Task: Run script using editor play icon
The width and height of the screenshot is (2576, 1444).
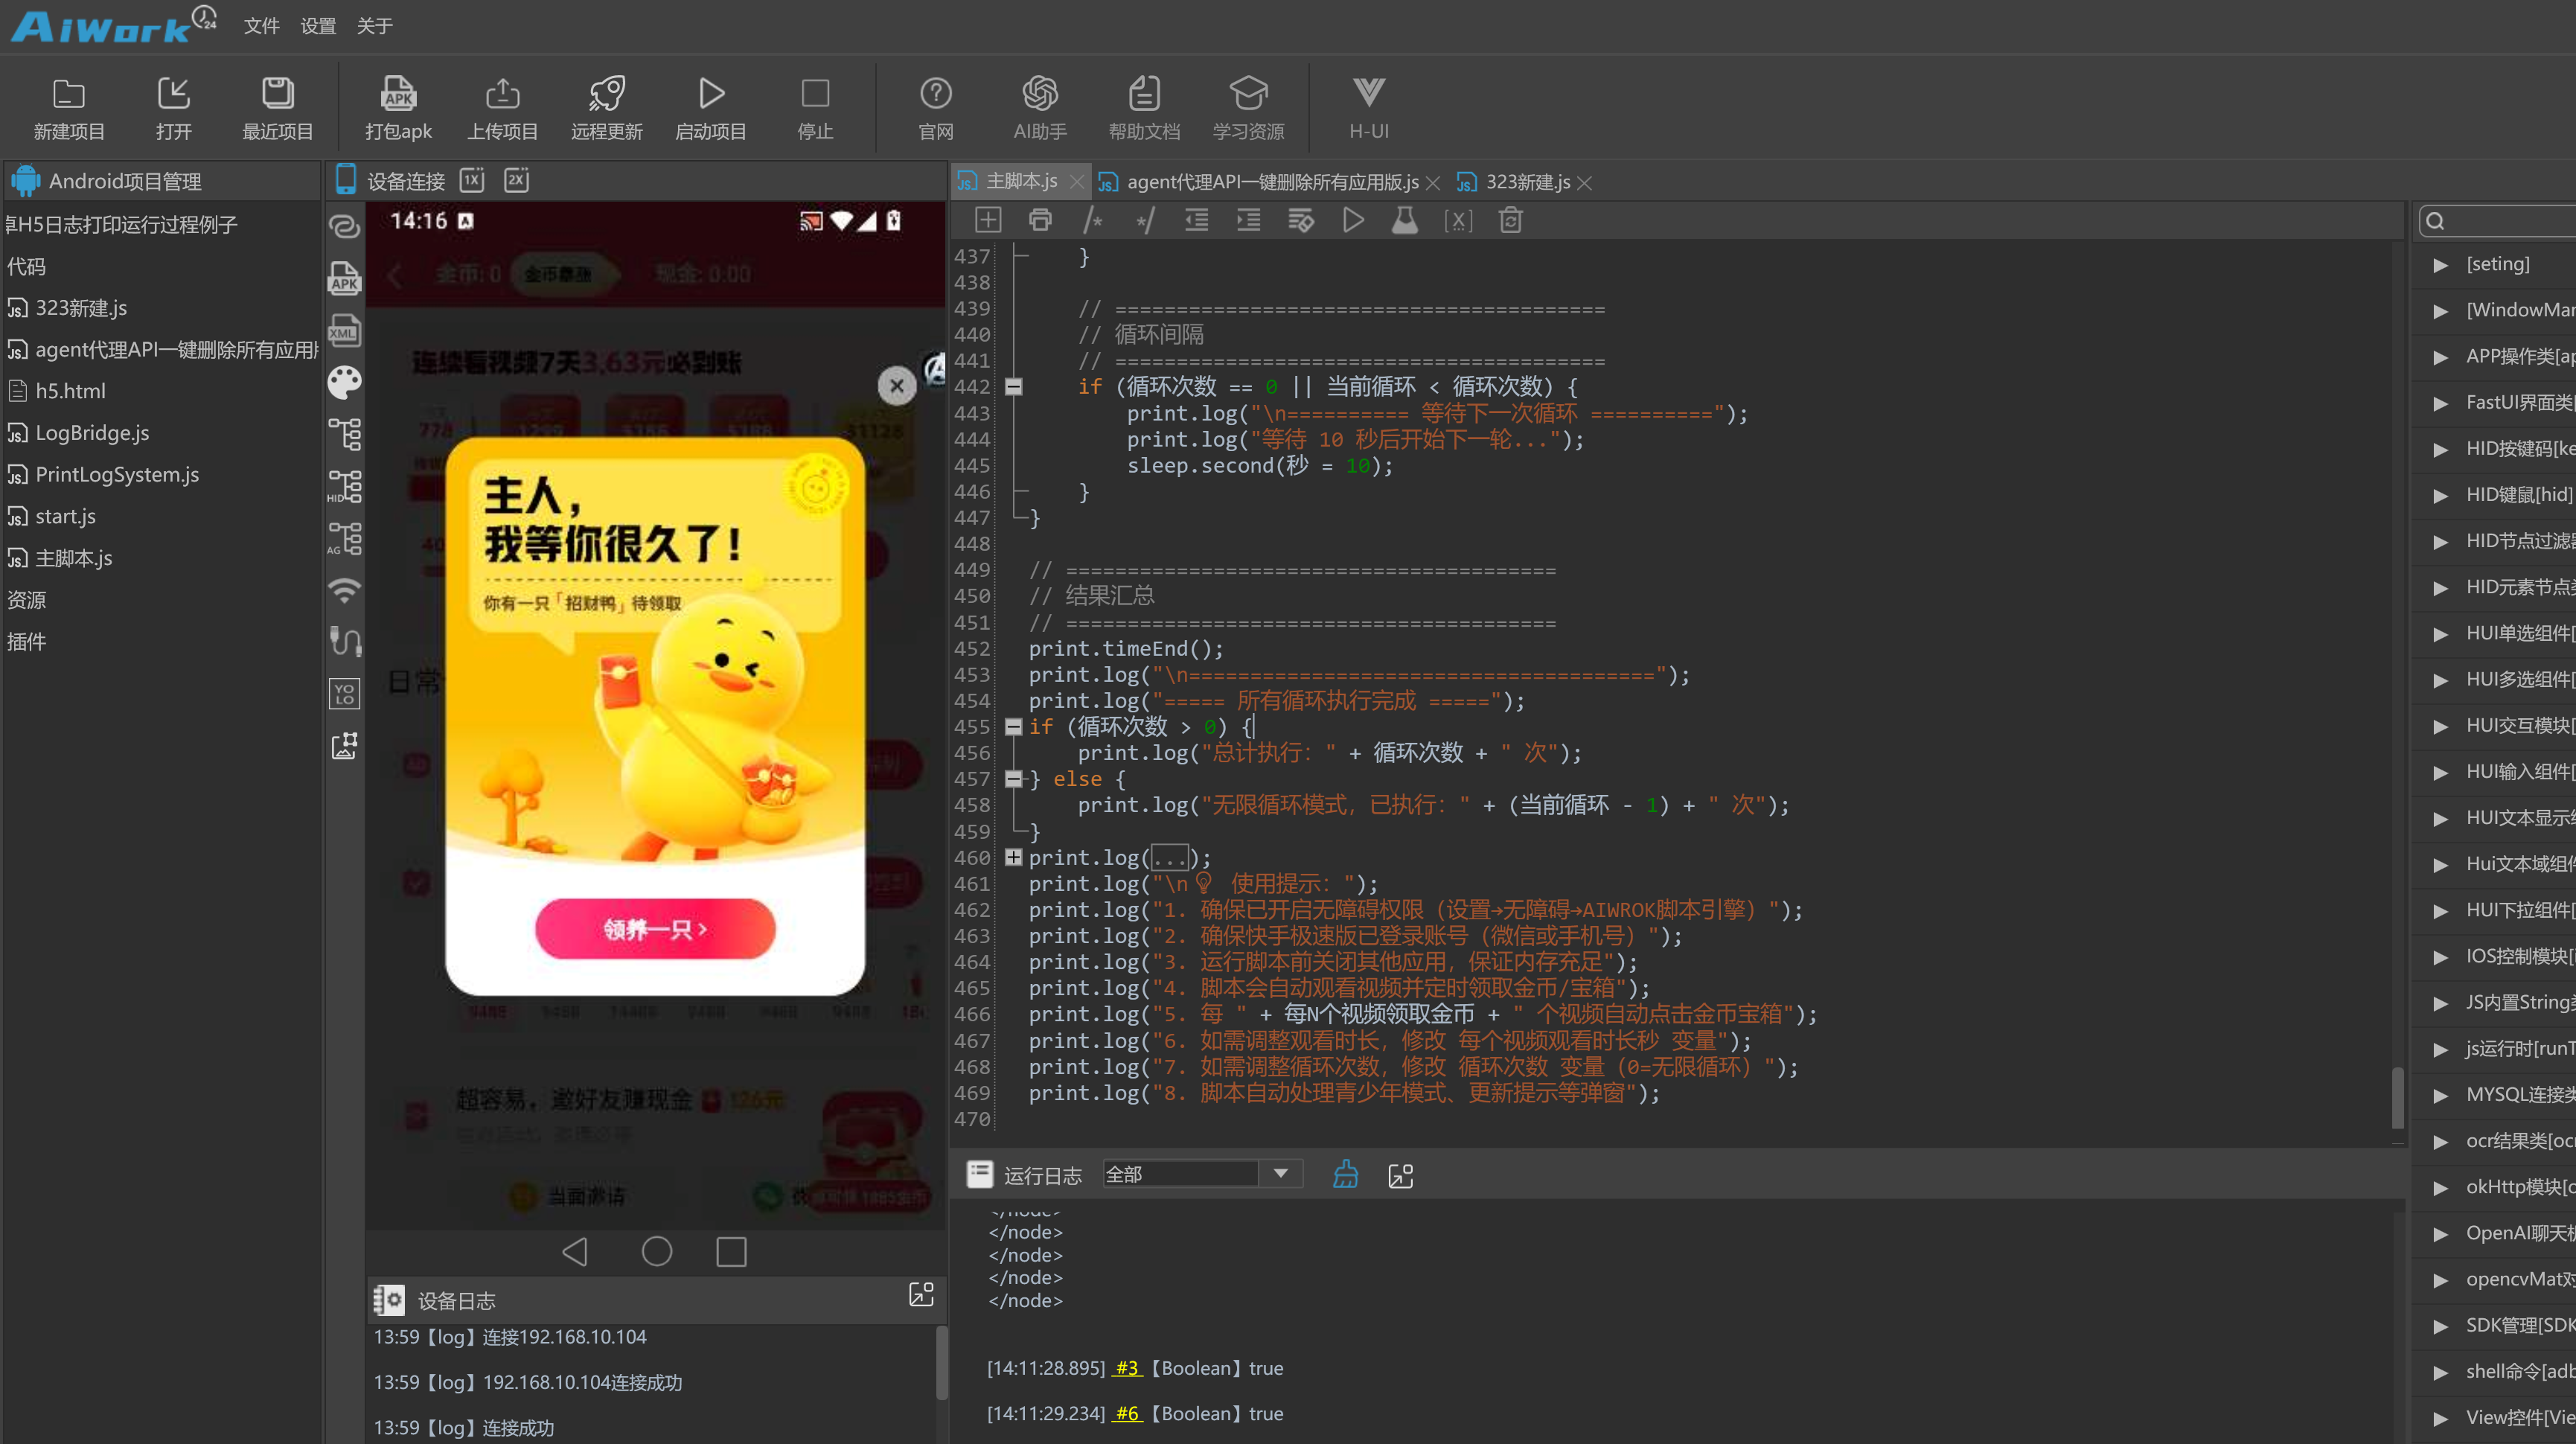Action: pyautogui.click(x=1353, y=220)
